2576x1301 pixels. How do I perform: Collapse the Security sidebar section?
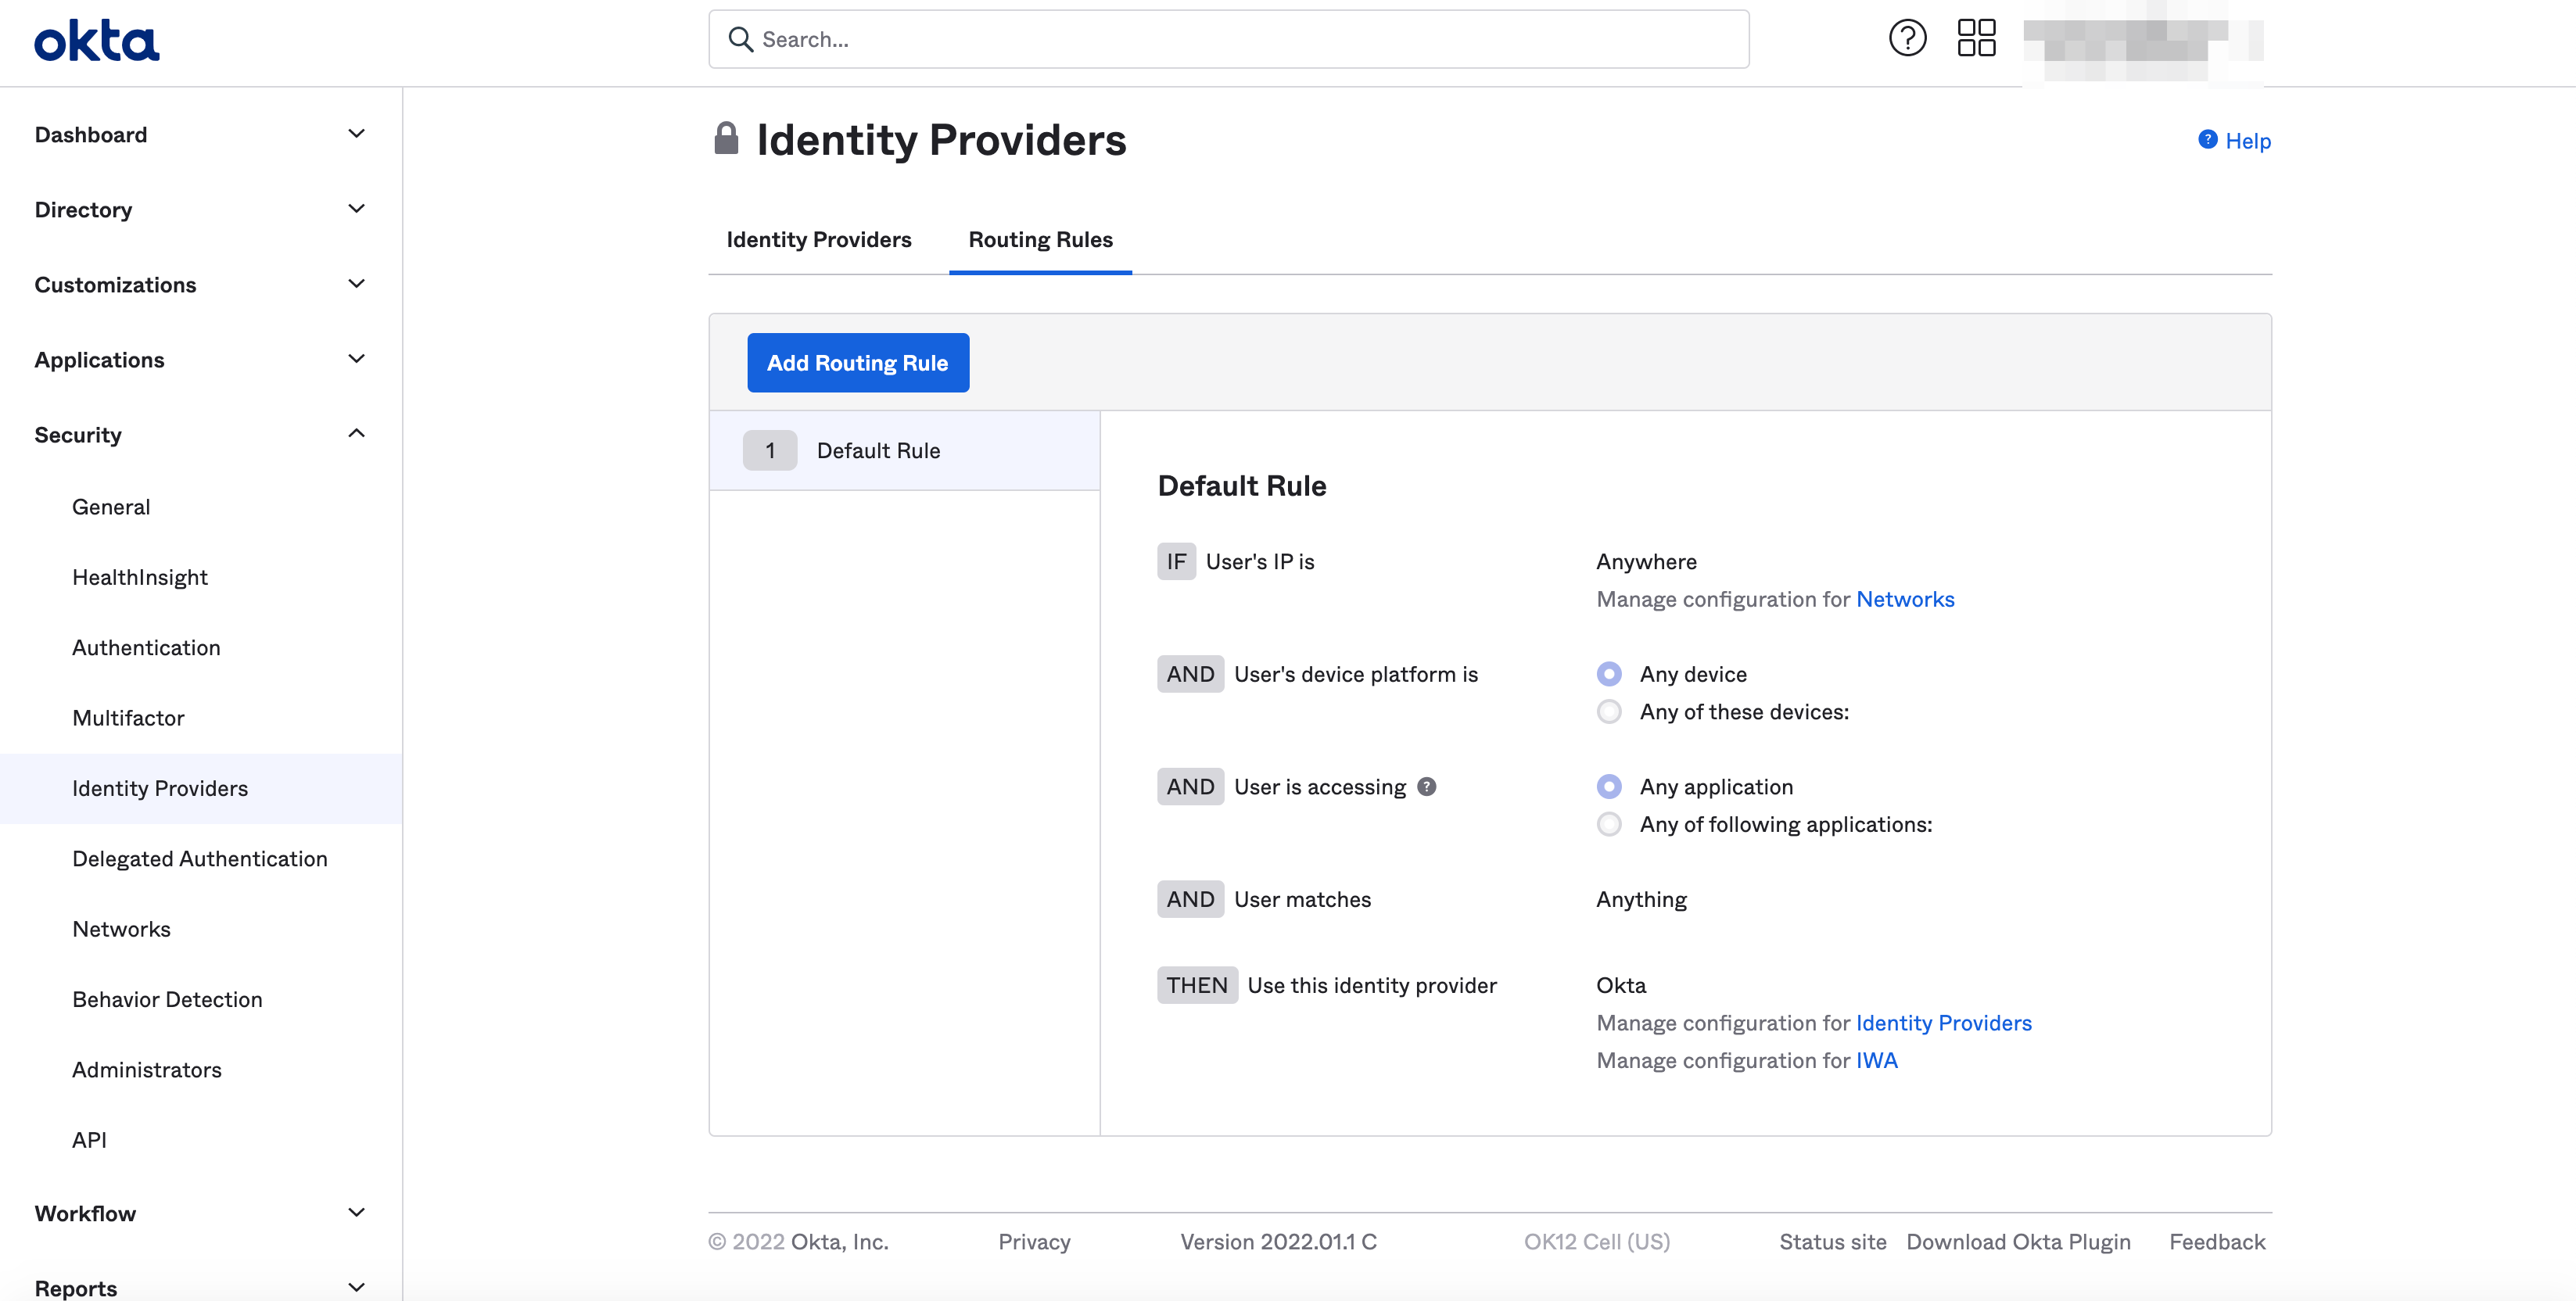point(356,434)
